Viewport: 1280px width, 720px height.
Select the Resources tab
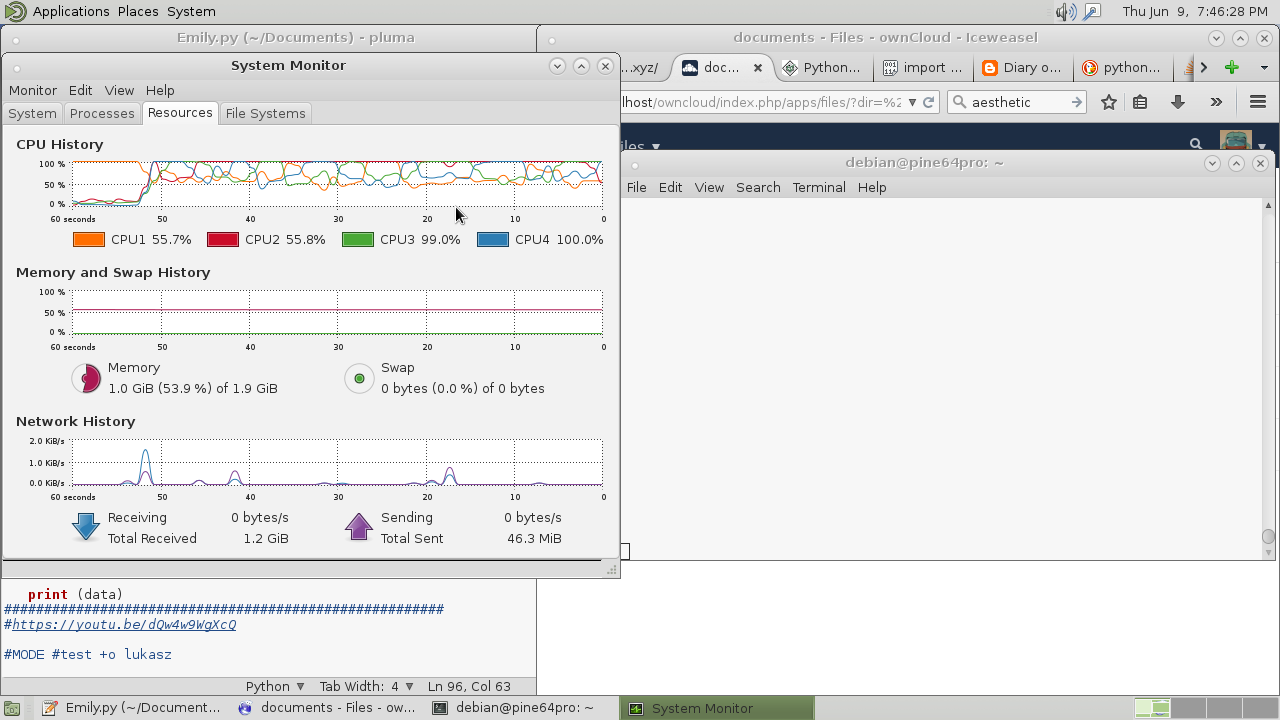[x=180, y=112]
